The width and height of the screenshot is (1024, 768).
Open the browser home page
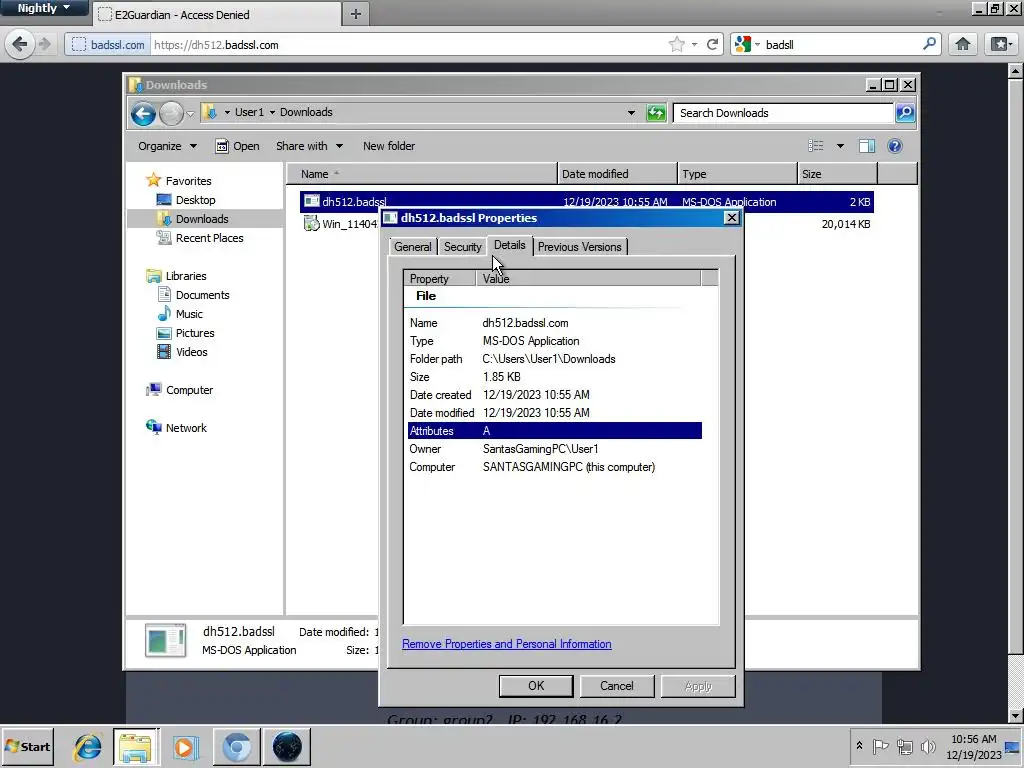coord(963,44)
